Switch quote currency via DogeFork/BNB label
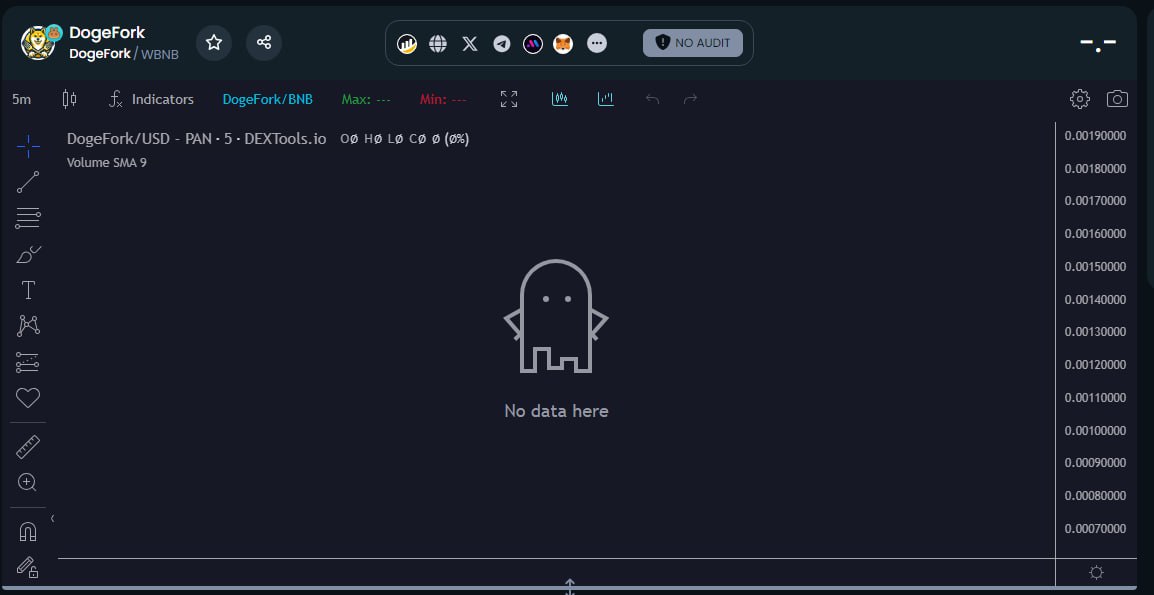Image resolution: width=1154 pixels, height=595 pixels. point(267,99)
